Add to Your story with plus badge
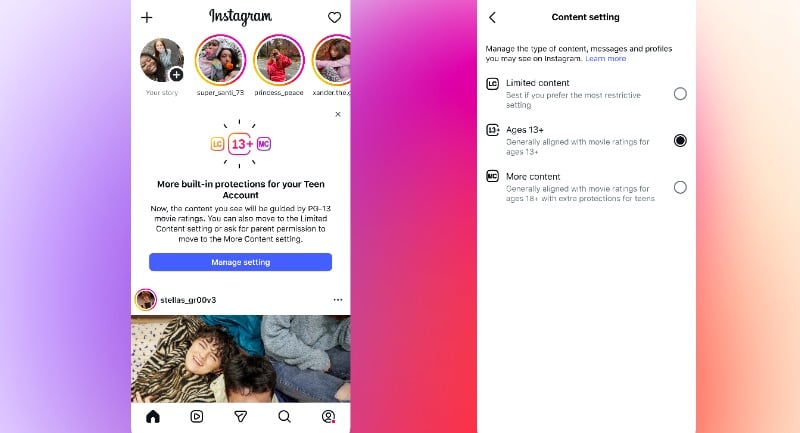This screenshot has height=433, width=800. tap(176, 75)
